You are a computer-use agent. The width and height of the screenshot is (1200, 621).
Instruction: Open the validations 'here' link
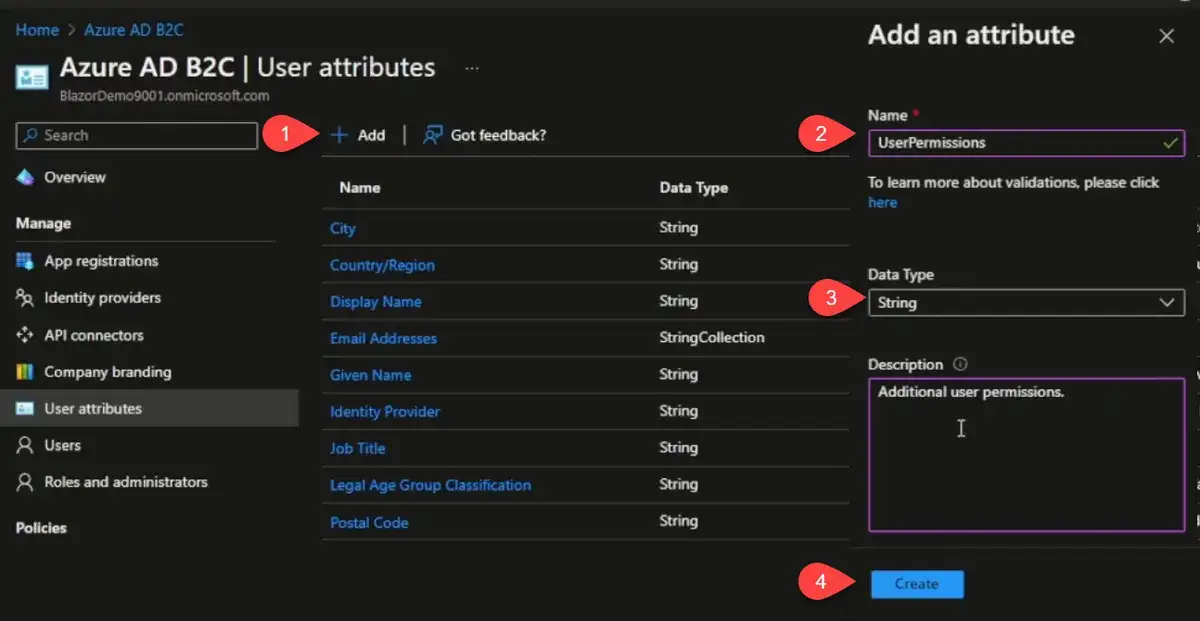pyautogui.click(x=882, y=202)
